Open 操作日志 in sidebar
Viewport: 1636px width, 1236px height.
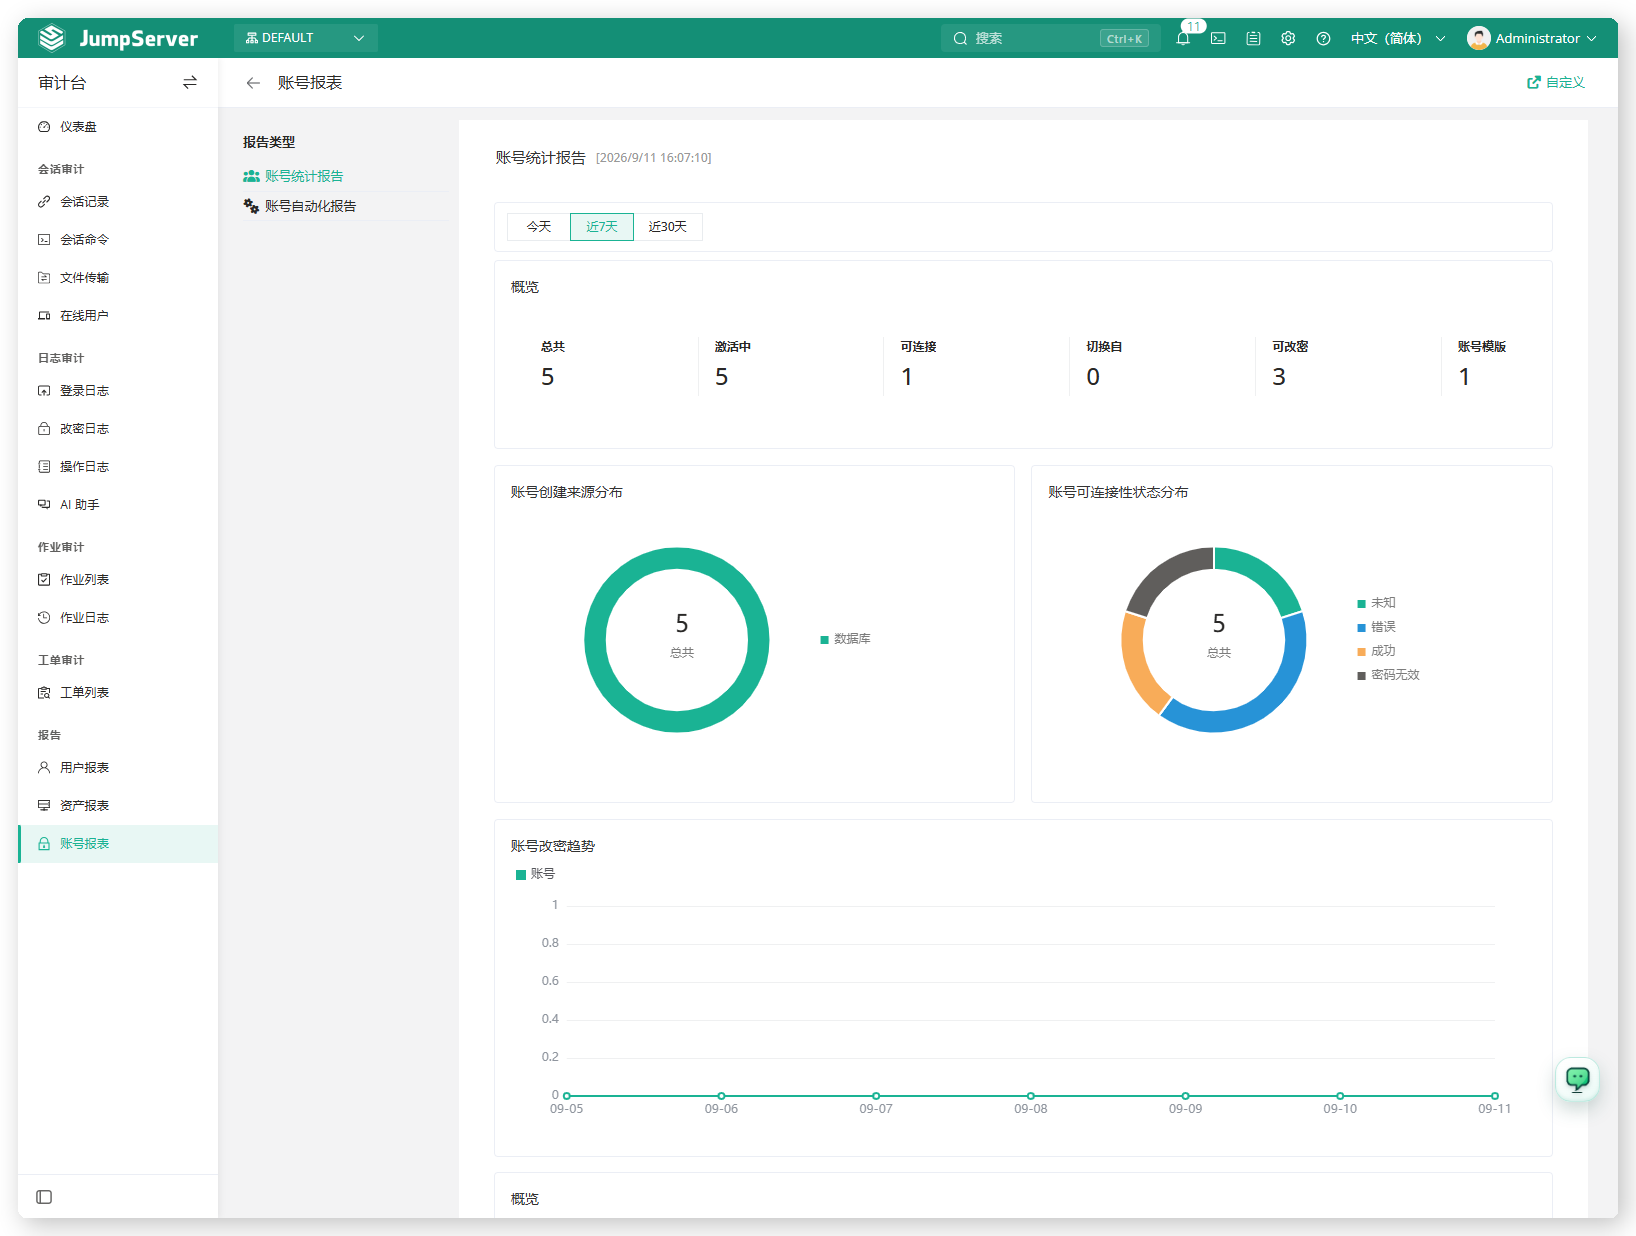click(x=118, y=467)
